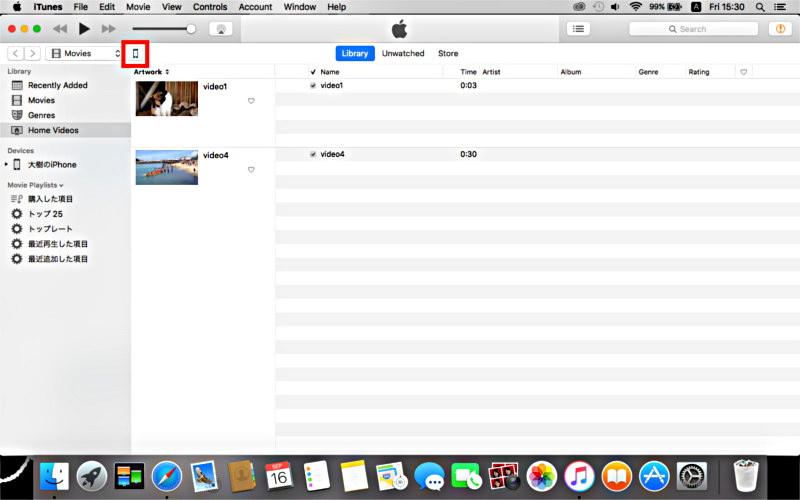Switch to the Unwatched tab

(x=403, y=54)
